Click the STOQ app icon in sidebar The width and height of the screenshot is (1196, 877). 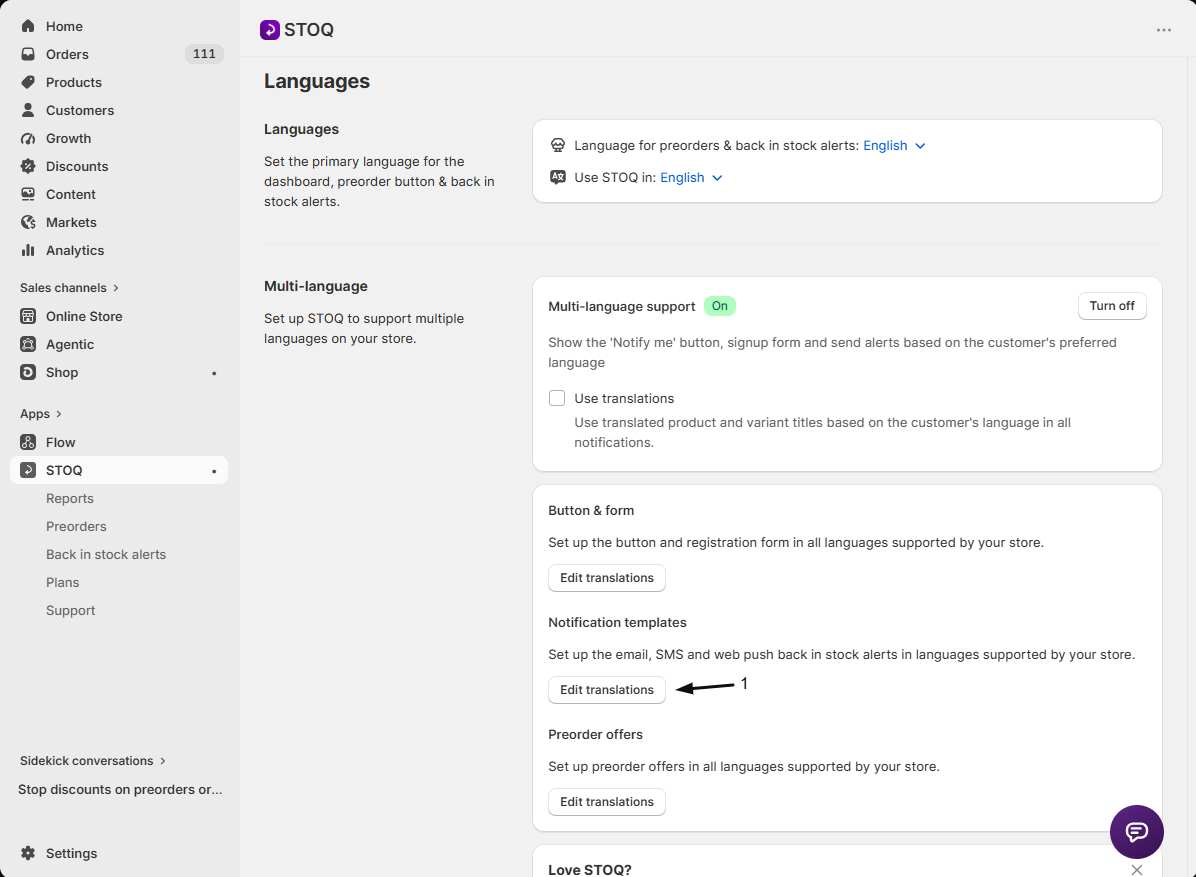click(28, 470)
